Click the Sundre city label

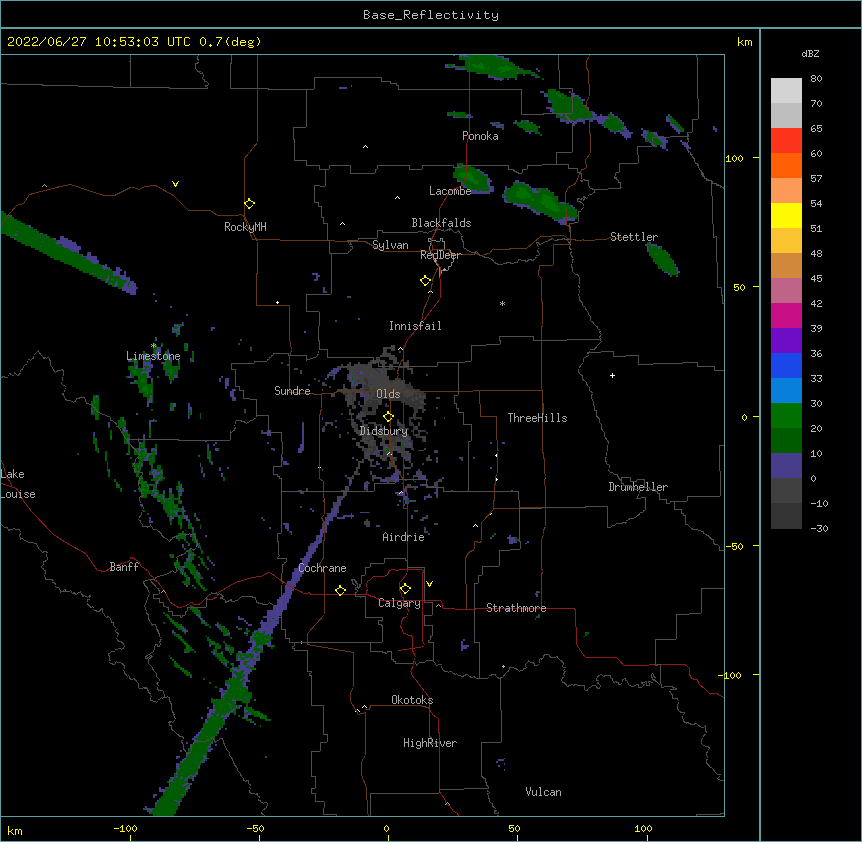[292, 391]
